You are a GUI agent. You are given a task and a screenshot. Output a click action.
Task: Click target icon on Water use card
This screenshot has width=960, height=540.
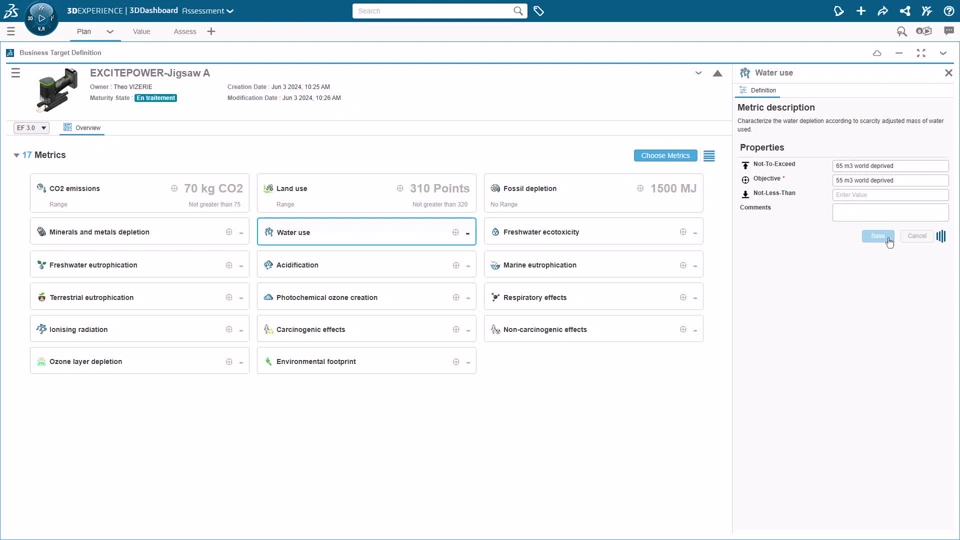(456, 233)
